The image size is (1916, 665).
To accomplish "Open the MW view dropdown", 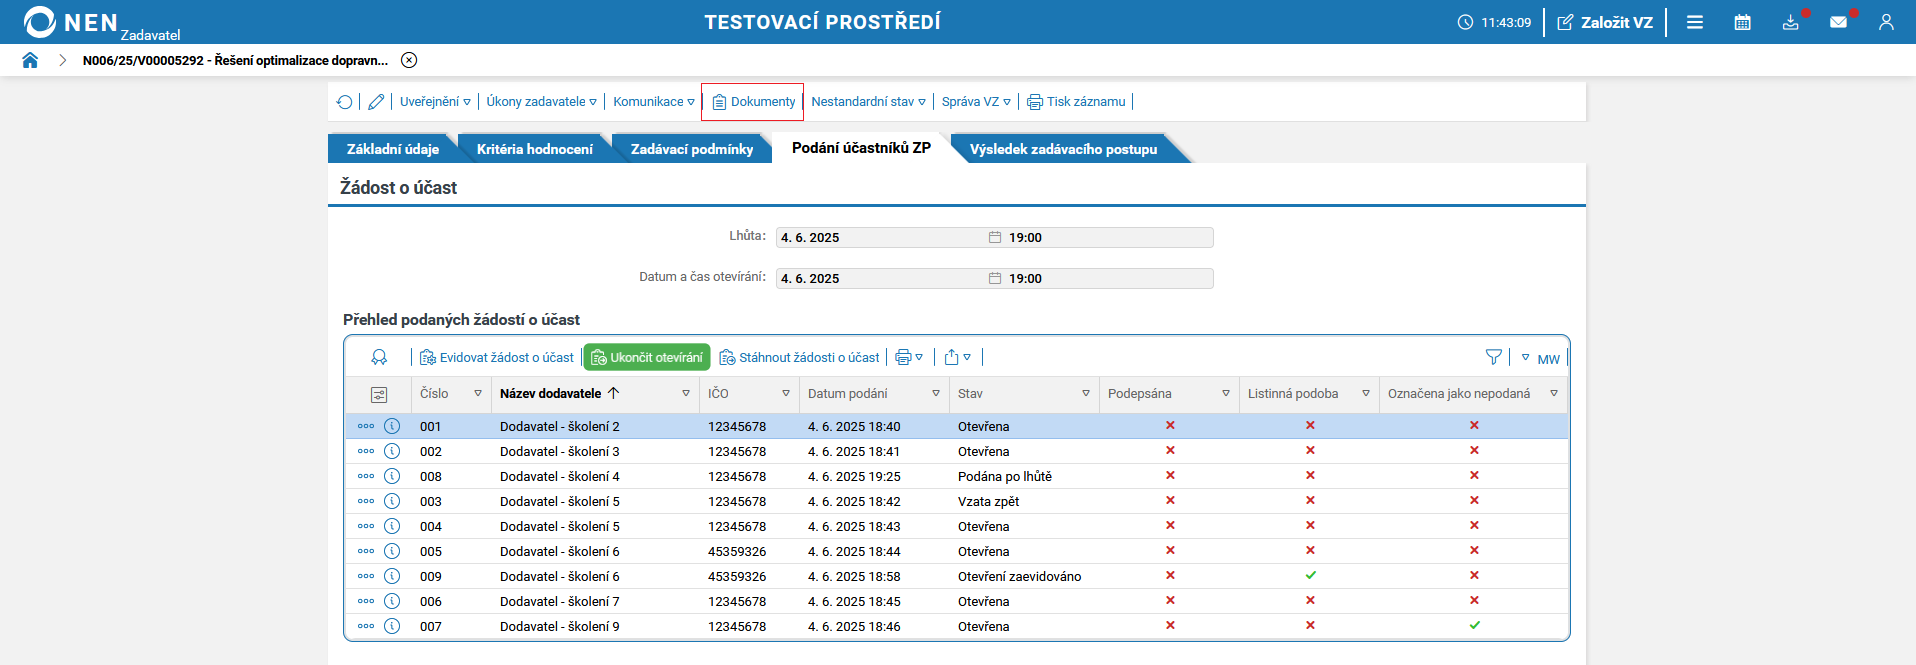I will tap(1541, 358).
